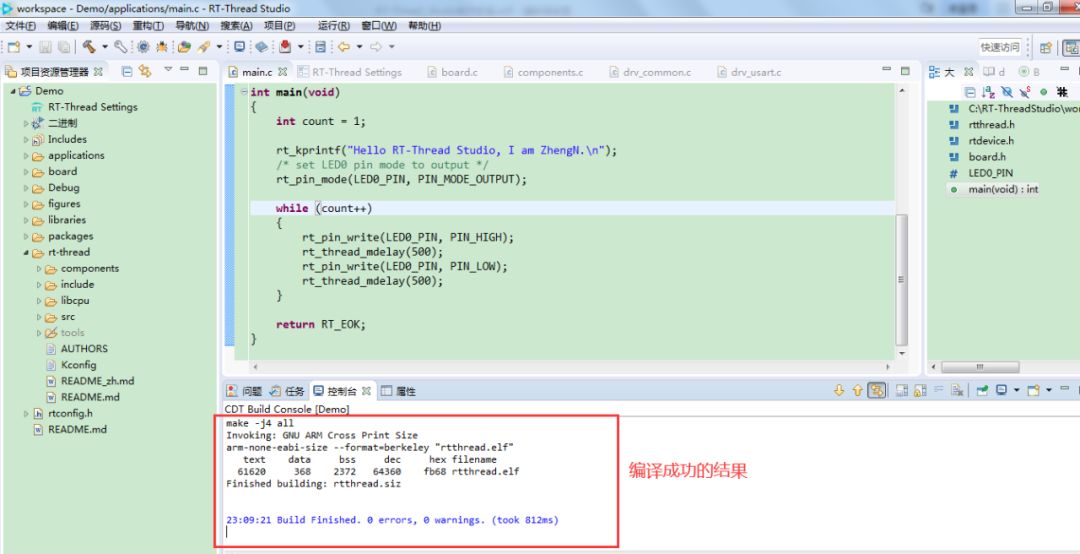
Task: Click Pin Console icon
Action: point(982,391)
